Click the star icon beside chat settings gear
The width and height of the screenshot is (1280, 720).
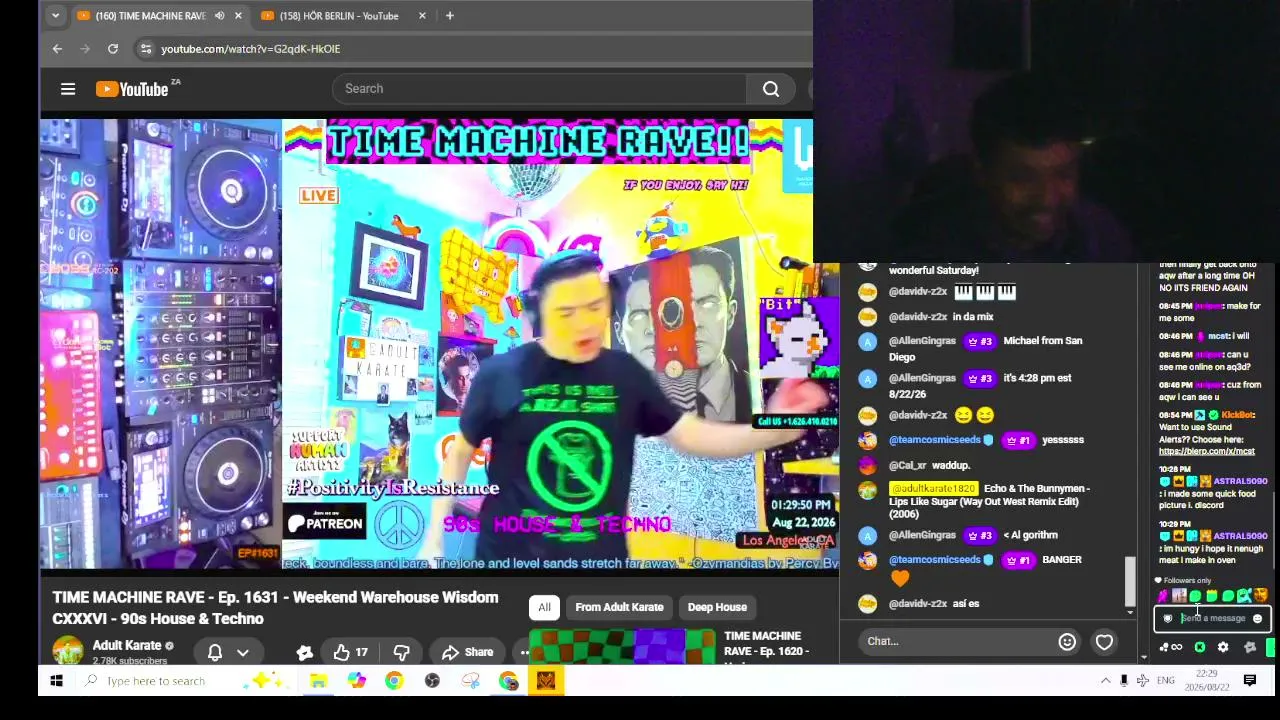[x=1249, y=648]
